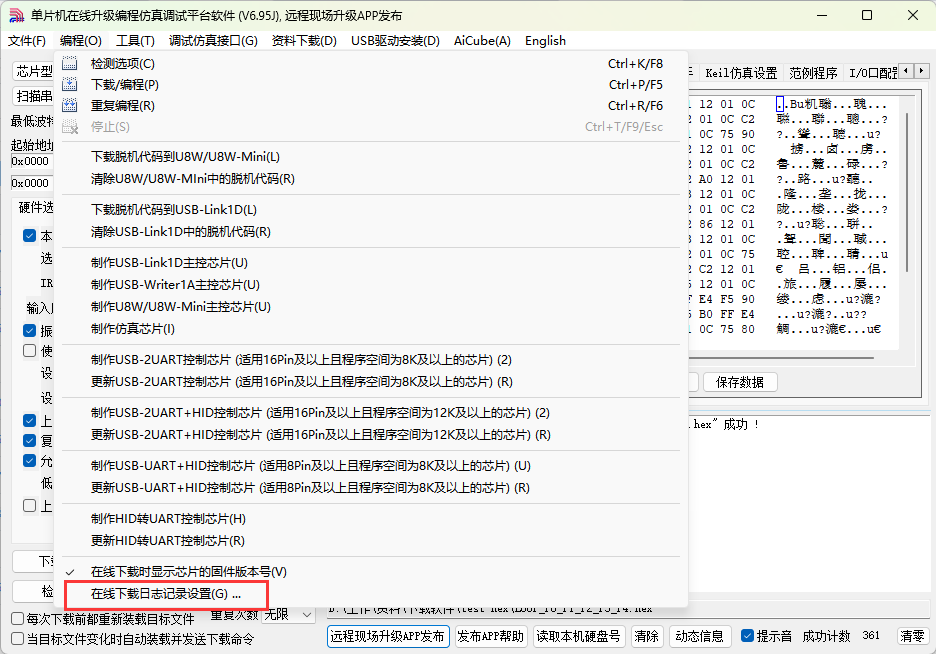The height and width of the screenshot is (654, 936).
Task: Open the USB驱动安装(D) menu
Action: [x=395, y=41]
